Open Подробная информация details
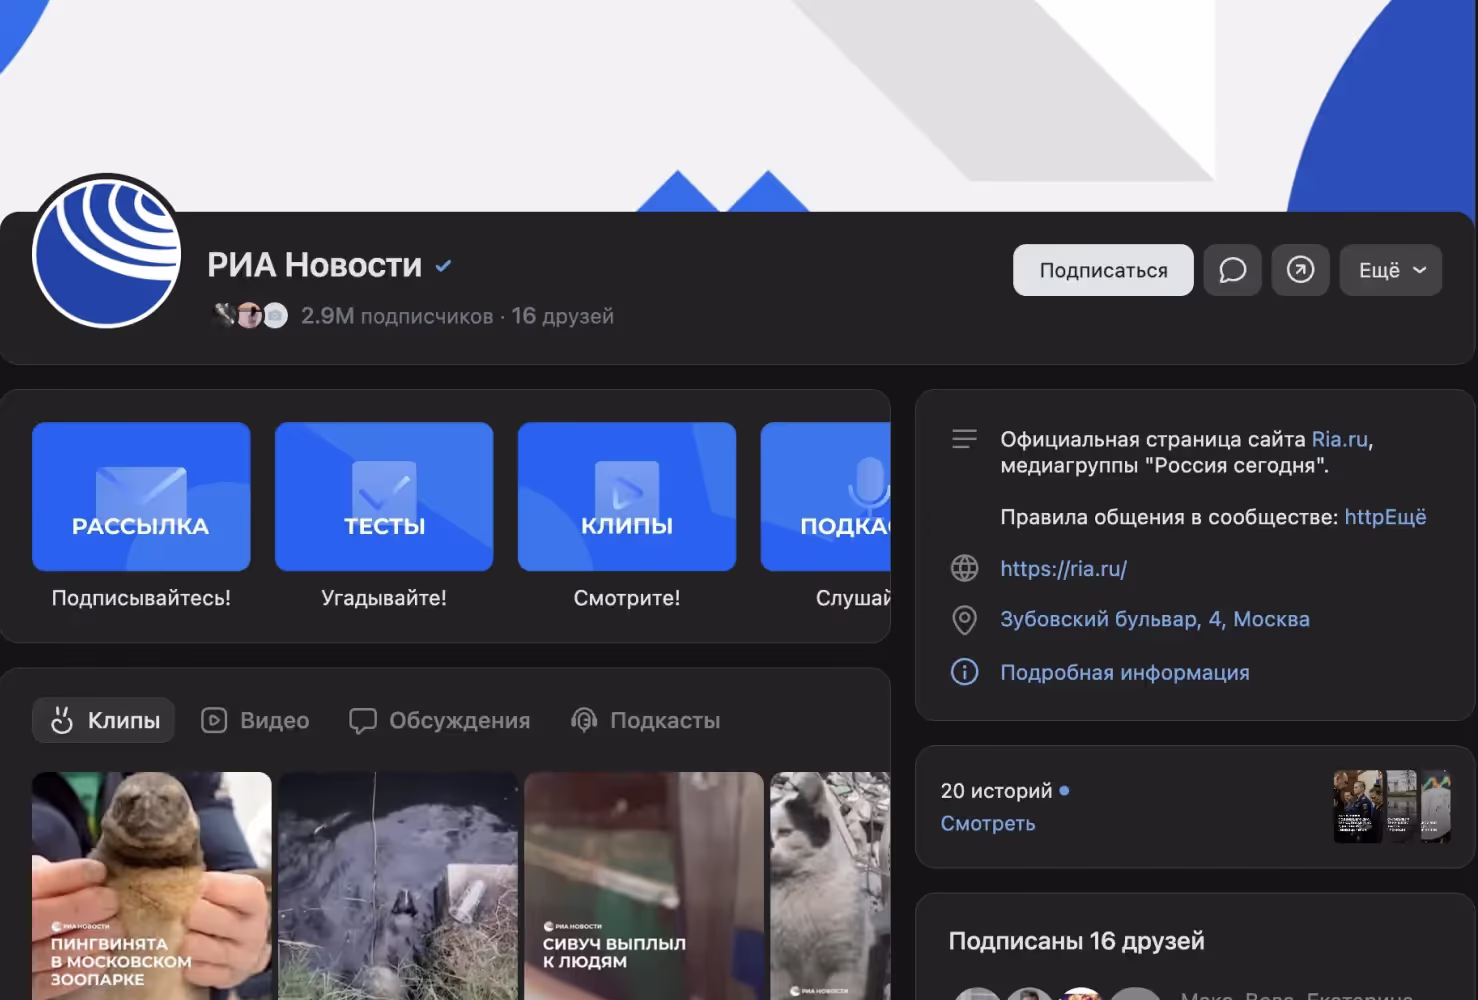This screenshot has width=1478, height=1000. [x=1124, y=673]
